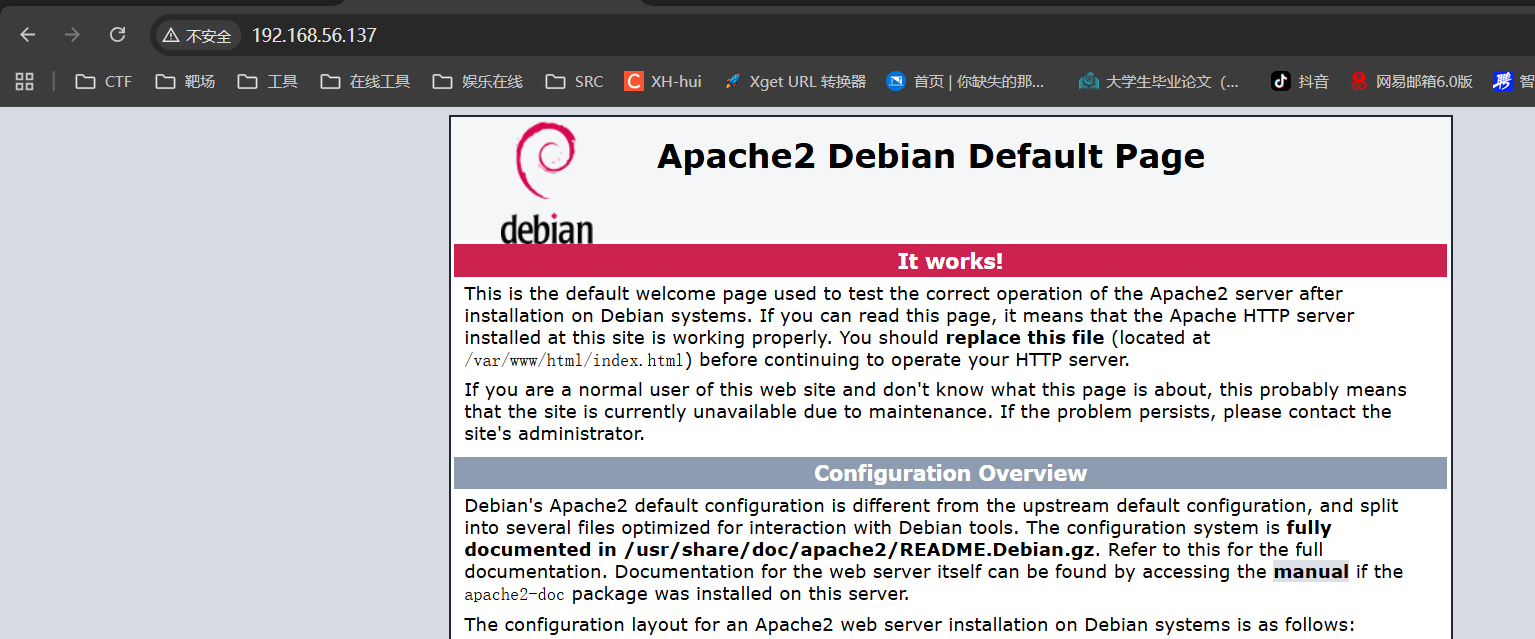The height and width of the screenshot is (639, 1535).
Task: Open the 首页 | 你缺失的那... bookmark
Action: pyautogui.click(x=965, y=82)
